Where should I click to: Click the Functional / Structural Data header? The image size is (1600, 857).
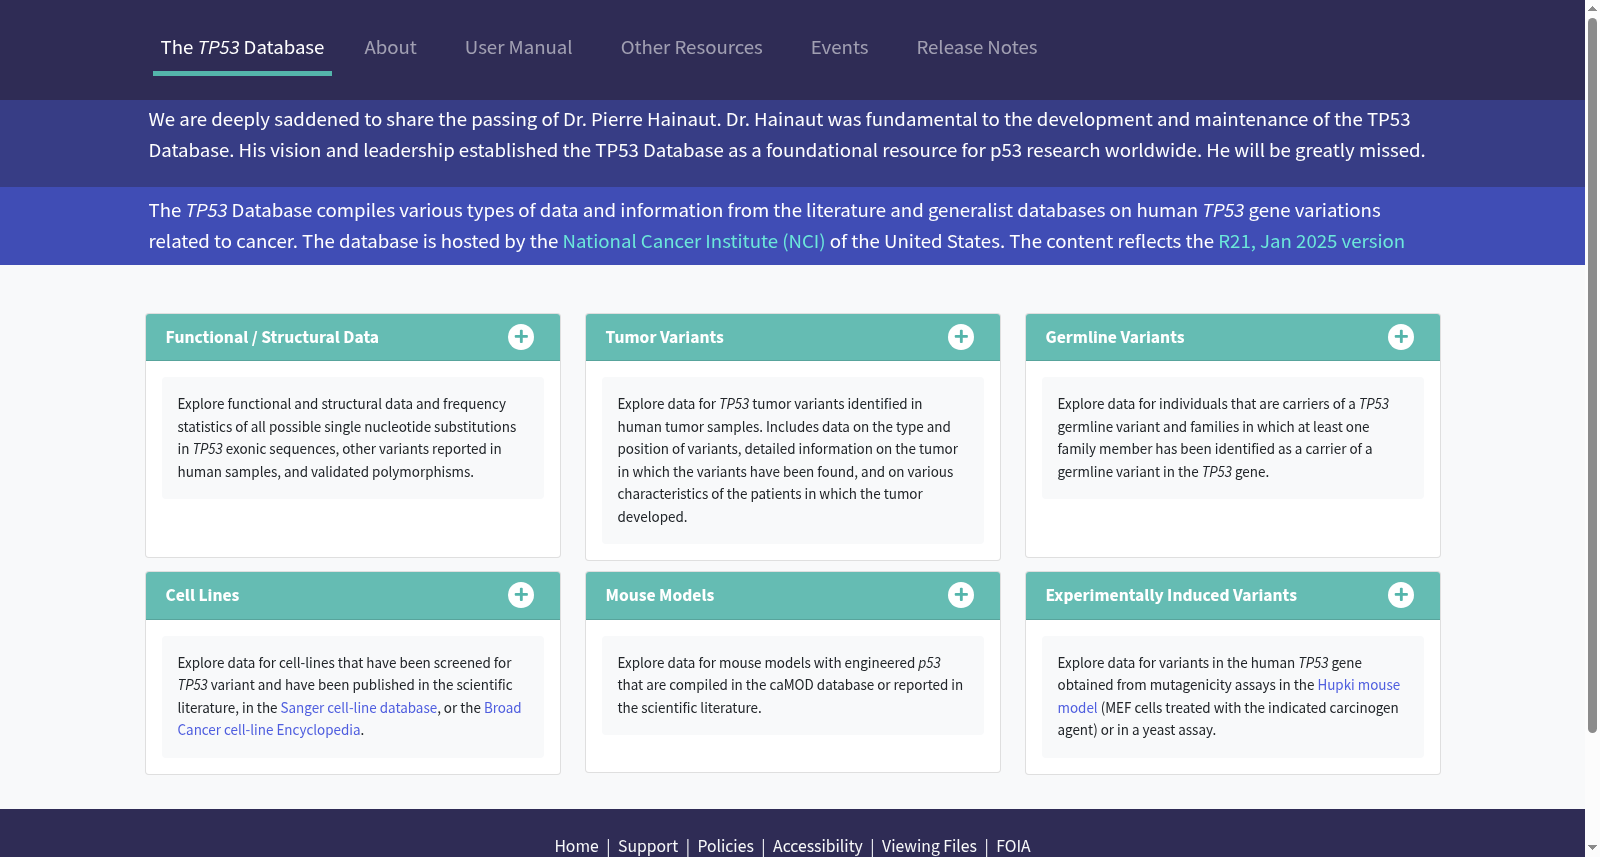click(x=353, y=337)
